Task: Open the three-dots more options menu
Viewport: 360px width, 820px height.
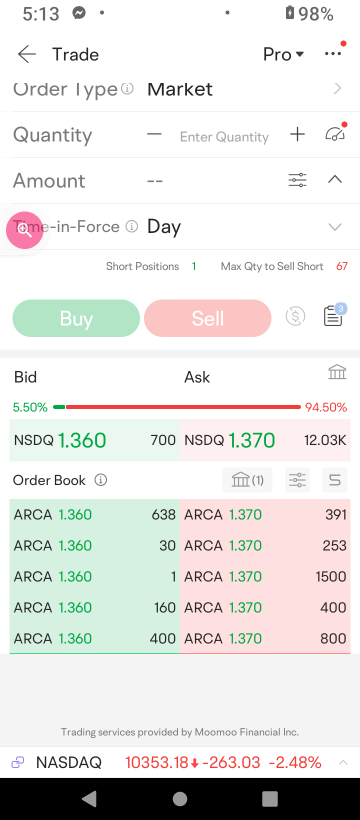Action: (x=333, y=53)
